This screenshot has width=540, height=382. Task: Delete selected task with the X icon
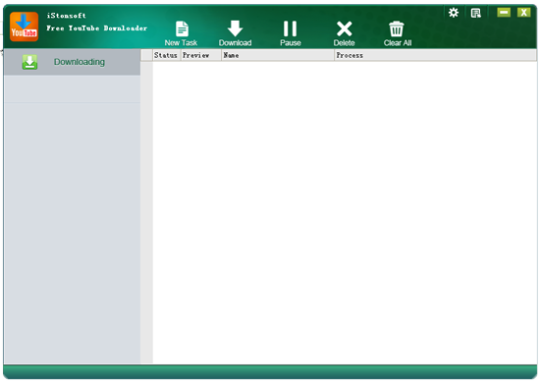[x=344, y=29]
